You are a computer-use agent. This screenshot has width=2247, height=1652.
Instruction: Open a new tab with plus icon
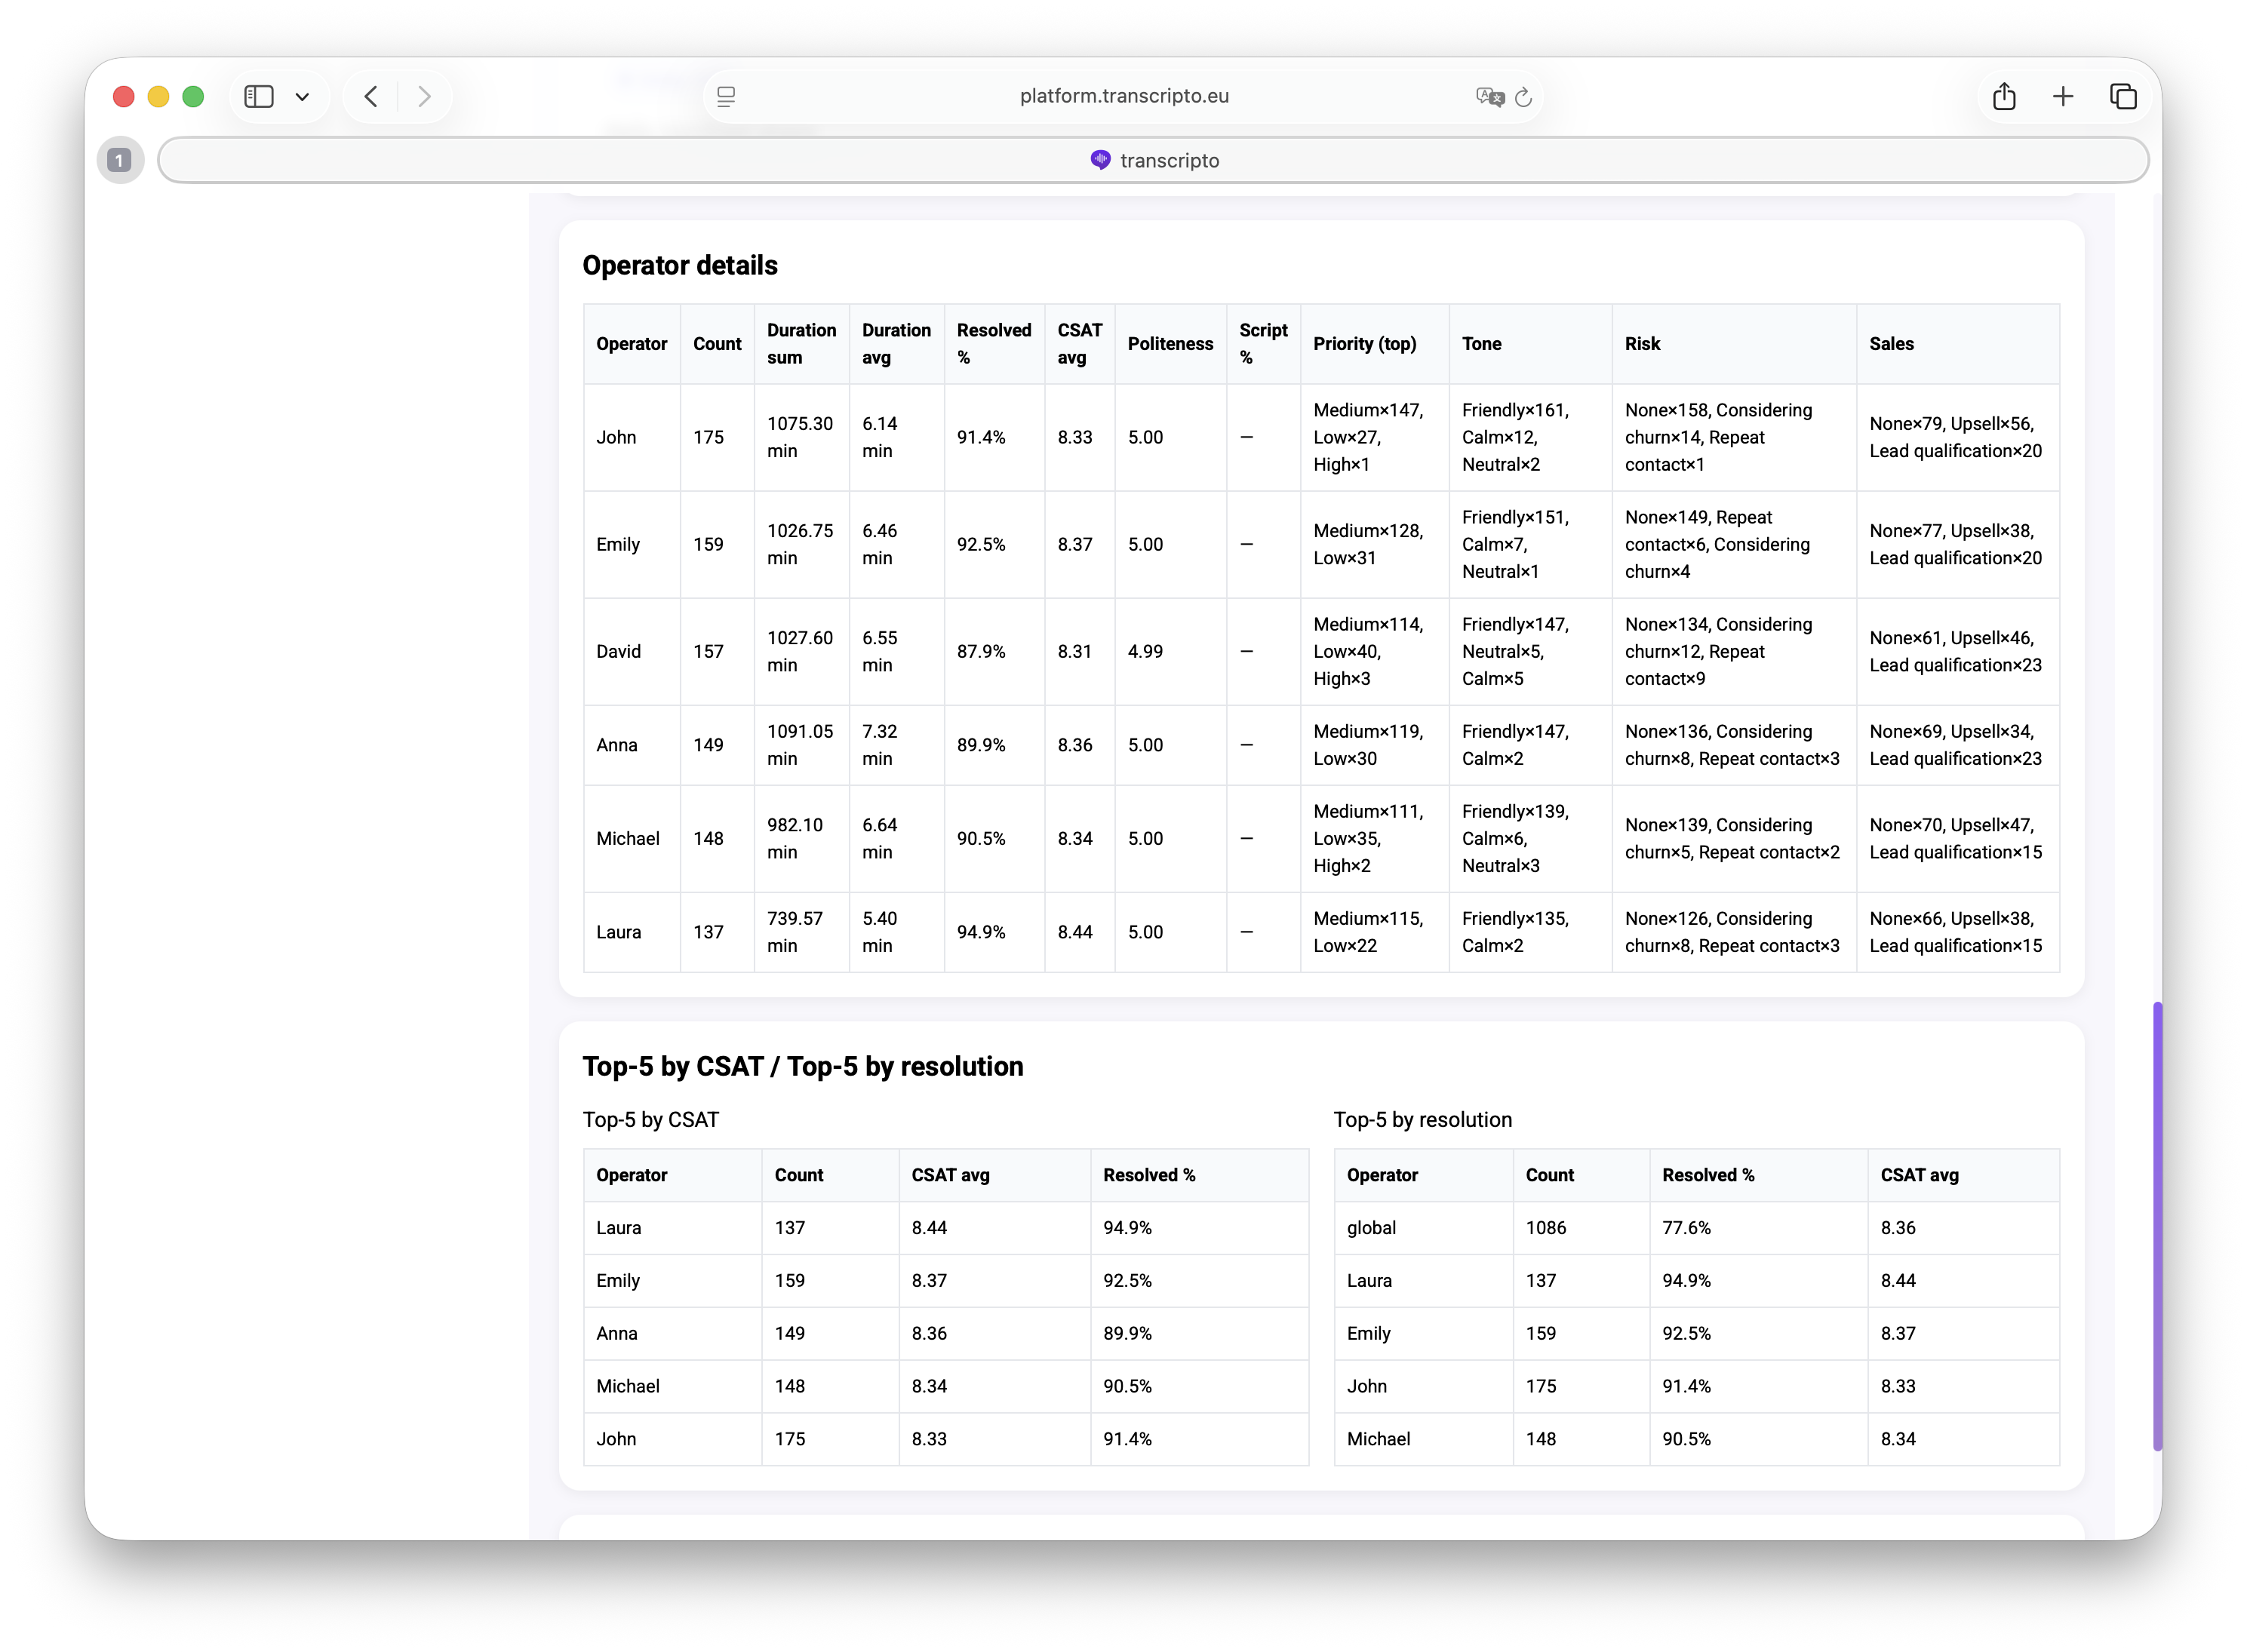2062,96
